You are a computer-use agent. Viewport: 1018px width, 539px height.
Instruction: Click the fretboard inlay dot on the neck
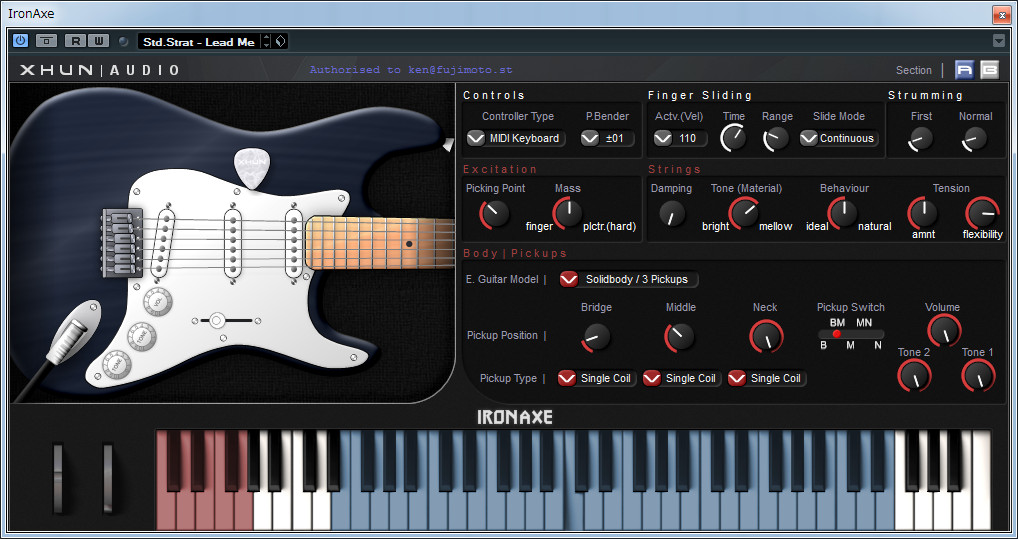(409, 244)
